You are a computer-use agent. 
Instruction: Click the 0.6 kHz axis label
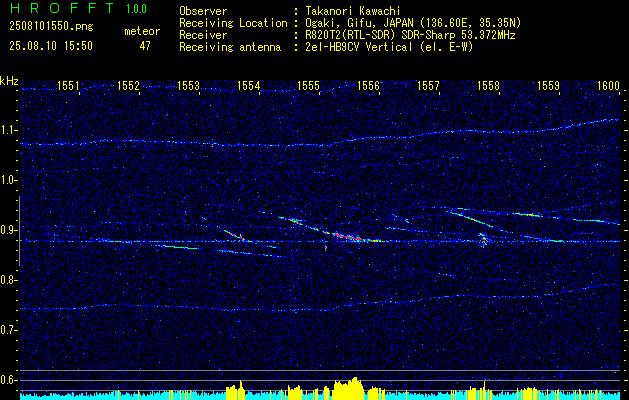[x=8, y=380]
